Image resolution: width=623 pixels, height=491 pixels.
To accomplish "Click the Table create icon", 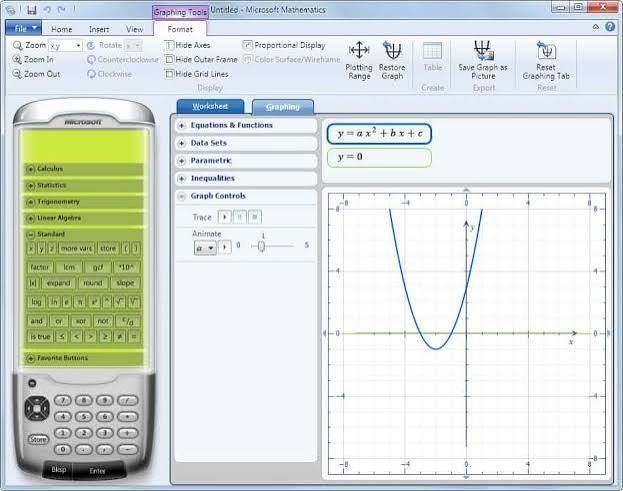I will (432, 51).
